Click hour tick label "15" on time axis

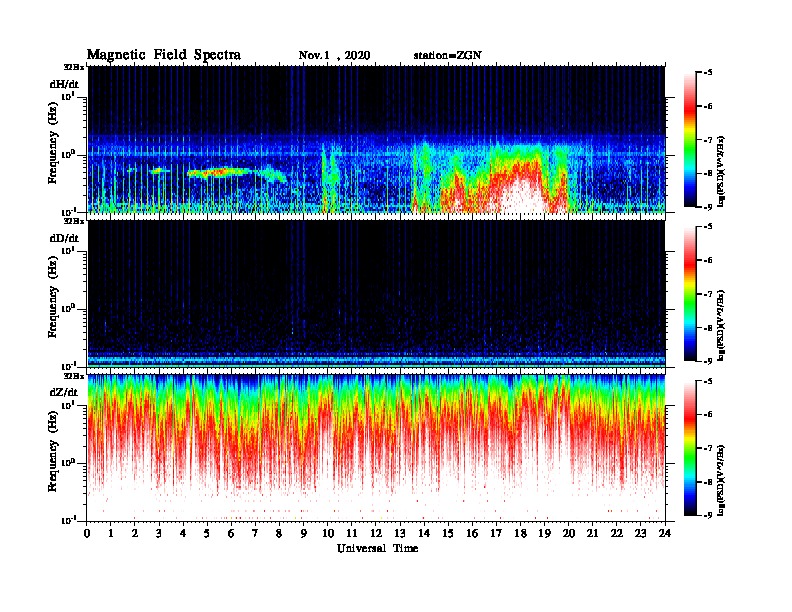point(448,533)
